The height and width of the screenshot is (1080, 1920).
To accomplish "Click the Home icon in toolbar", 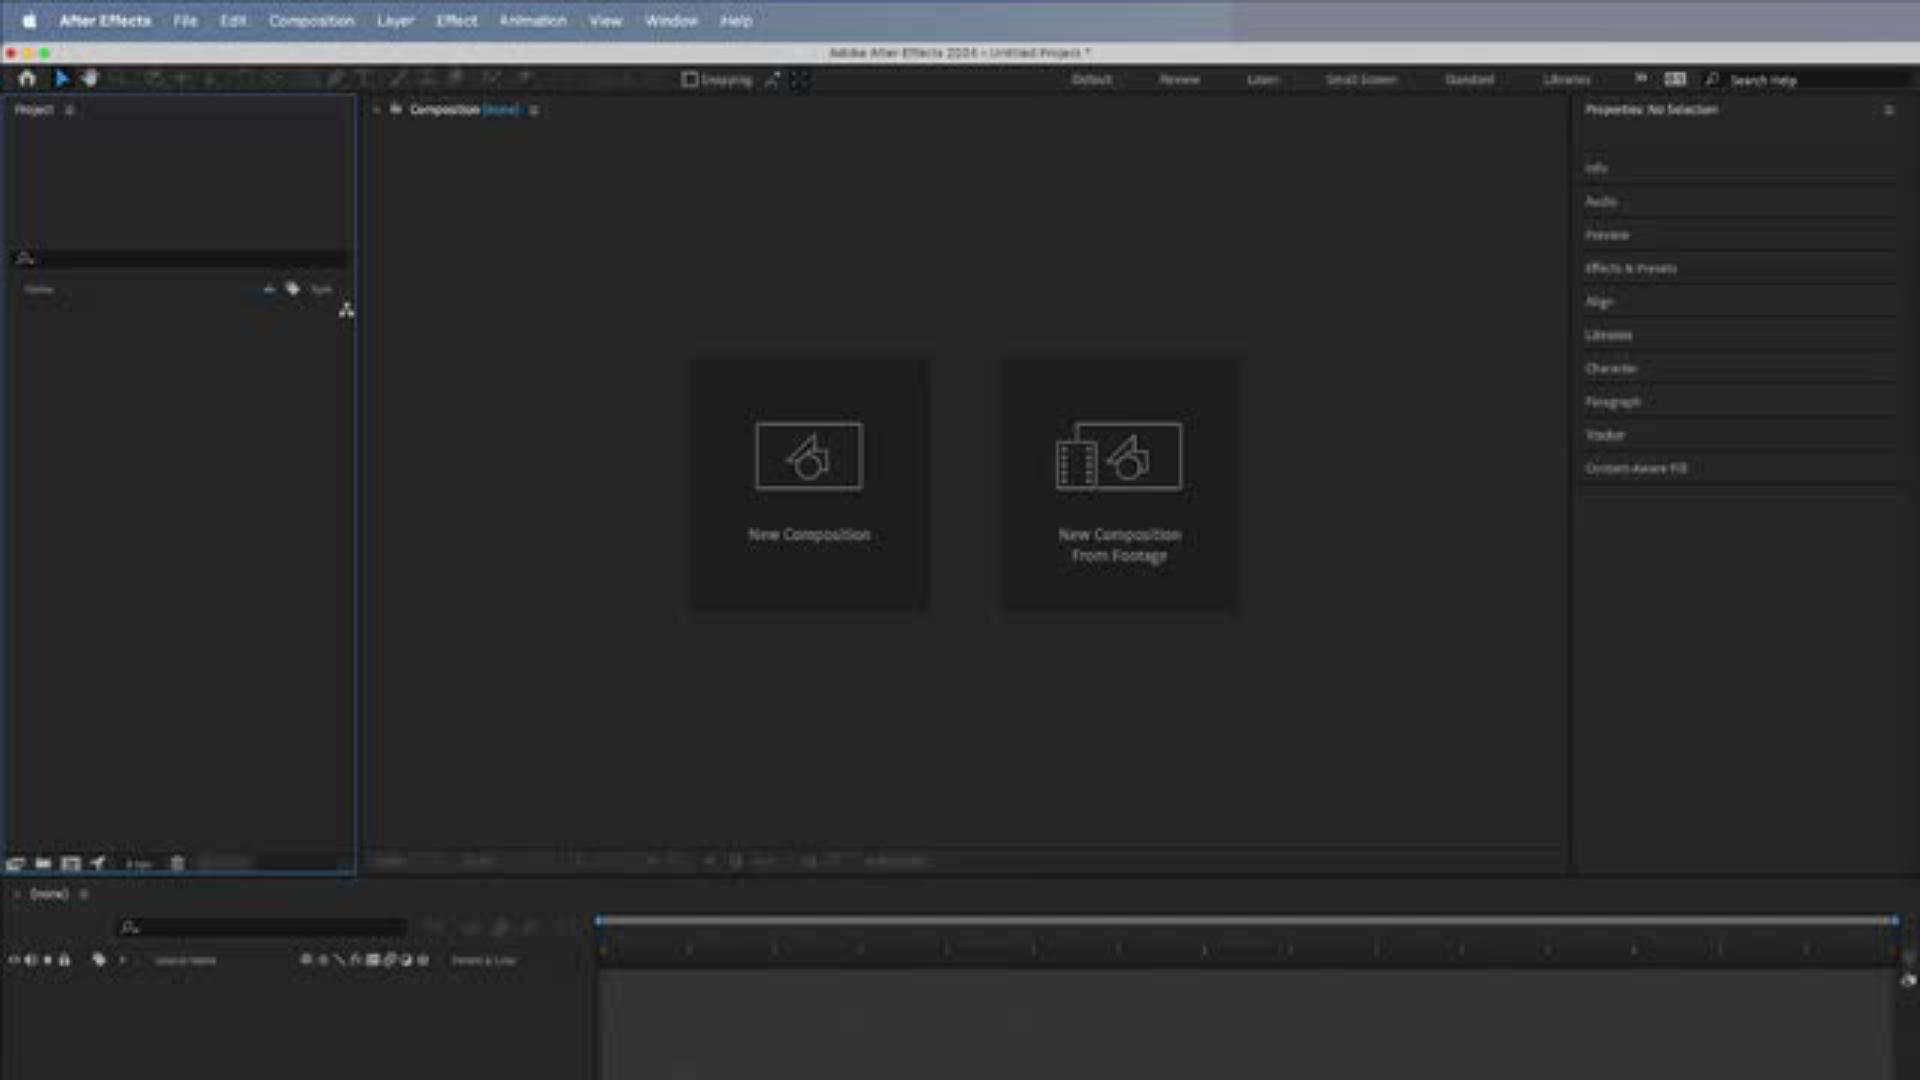I will pyautogui.click(x=27, y=79).
